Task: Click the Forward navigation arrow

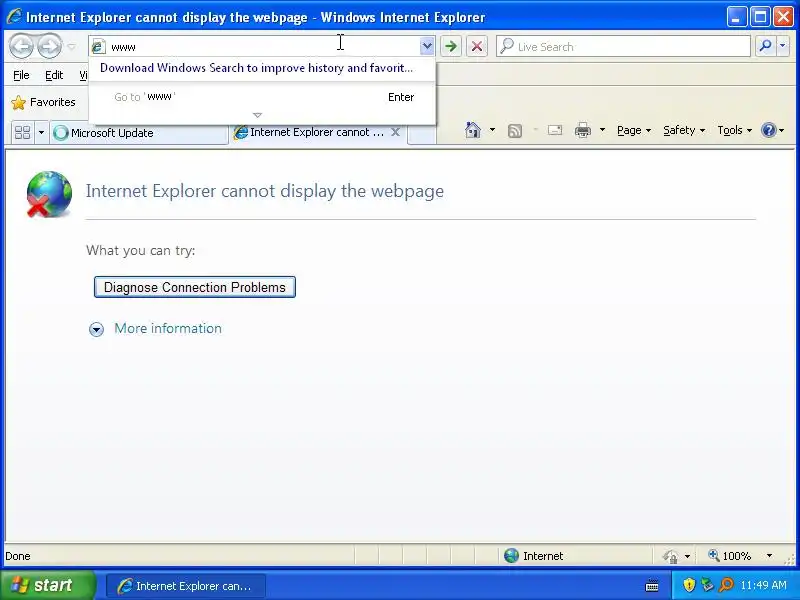Action: pos(49,47)
